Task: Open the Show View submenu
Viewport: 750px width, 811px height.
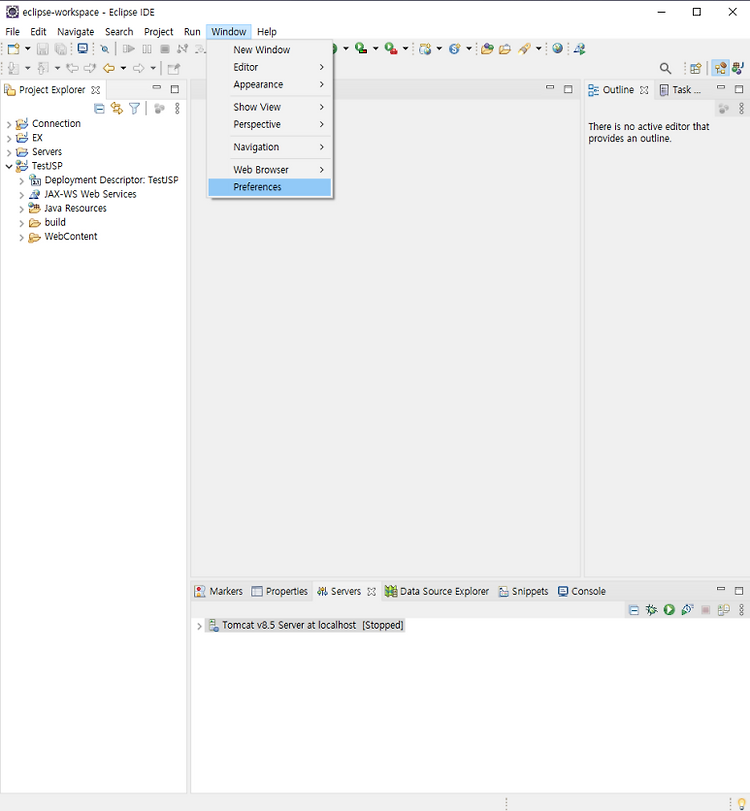Action: [x=269, y=107]
